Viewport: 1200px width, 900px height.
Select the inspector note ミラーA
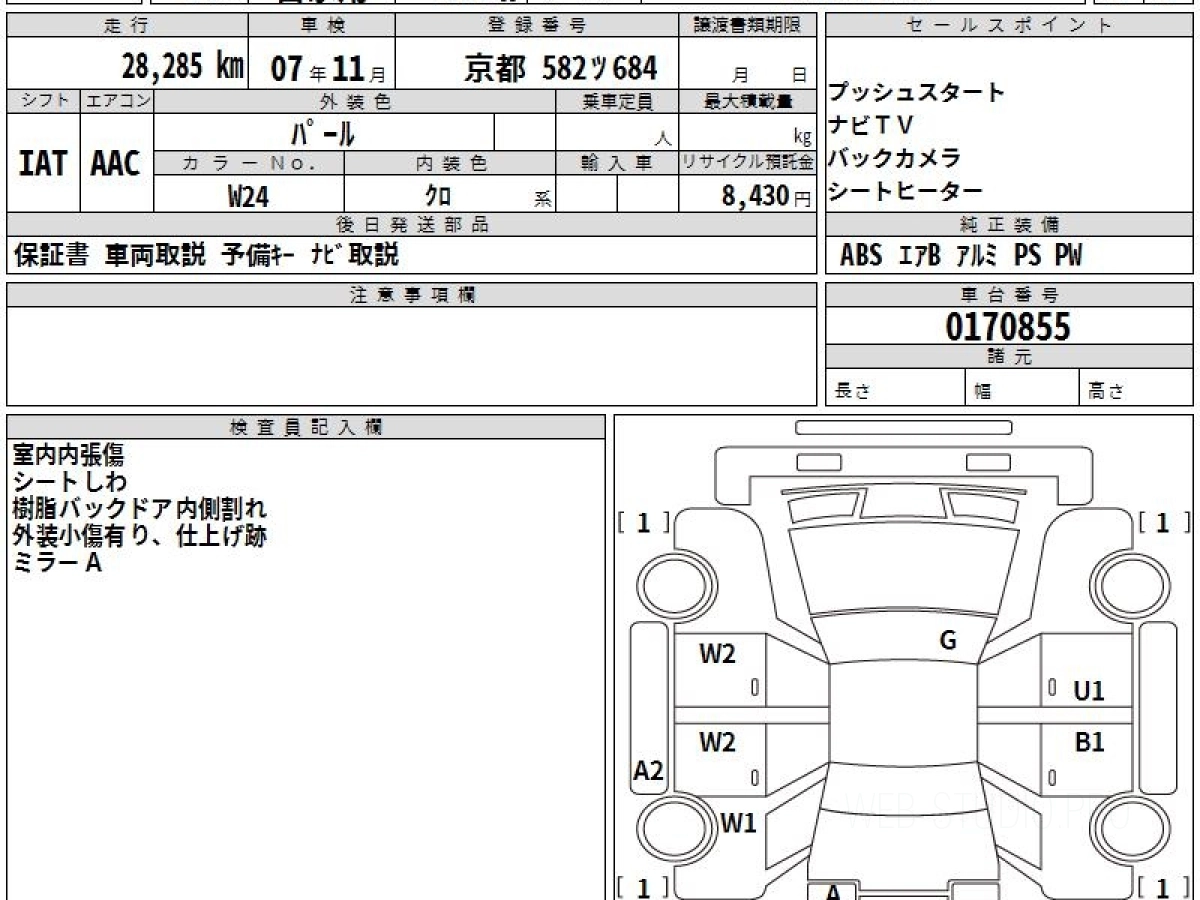57,563
